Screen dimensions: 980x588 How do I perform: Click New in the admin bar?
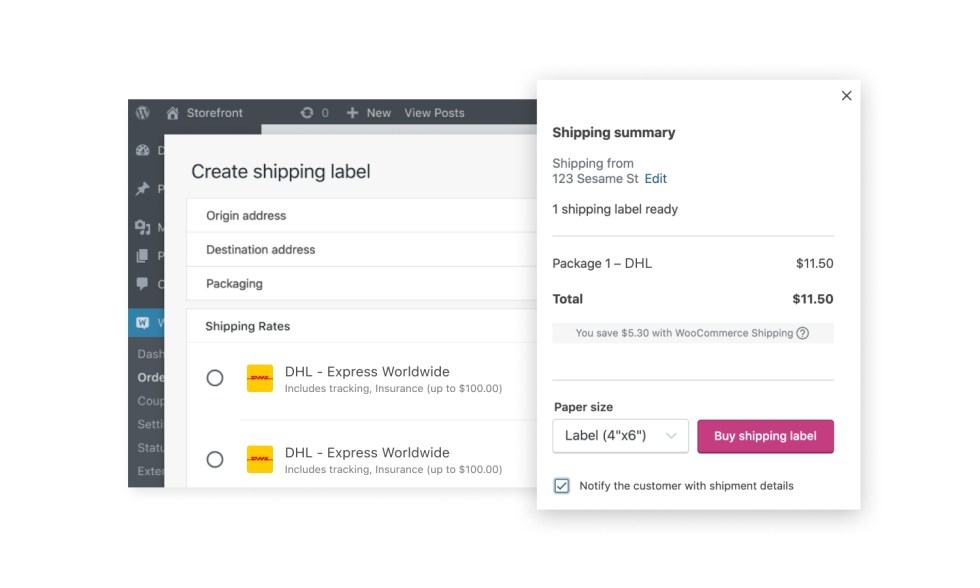click(x=369, y=113)
